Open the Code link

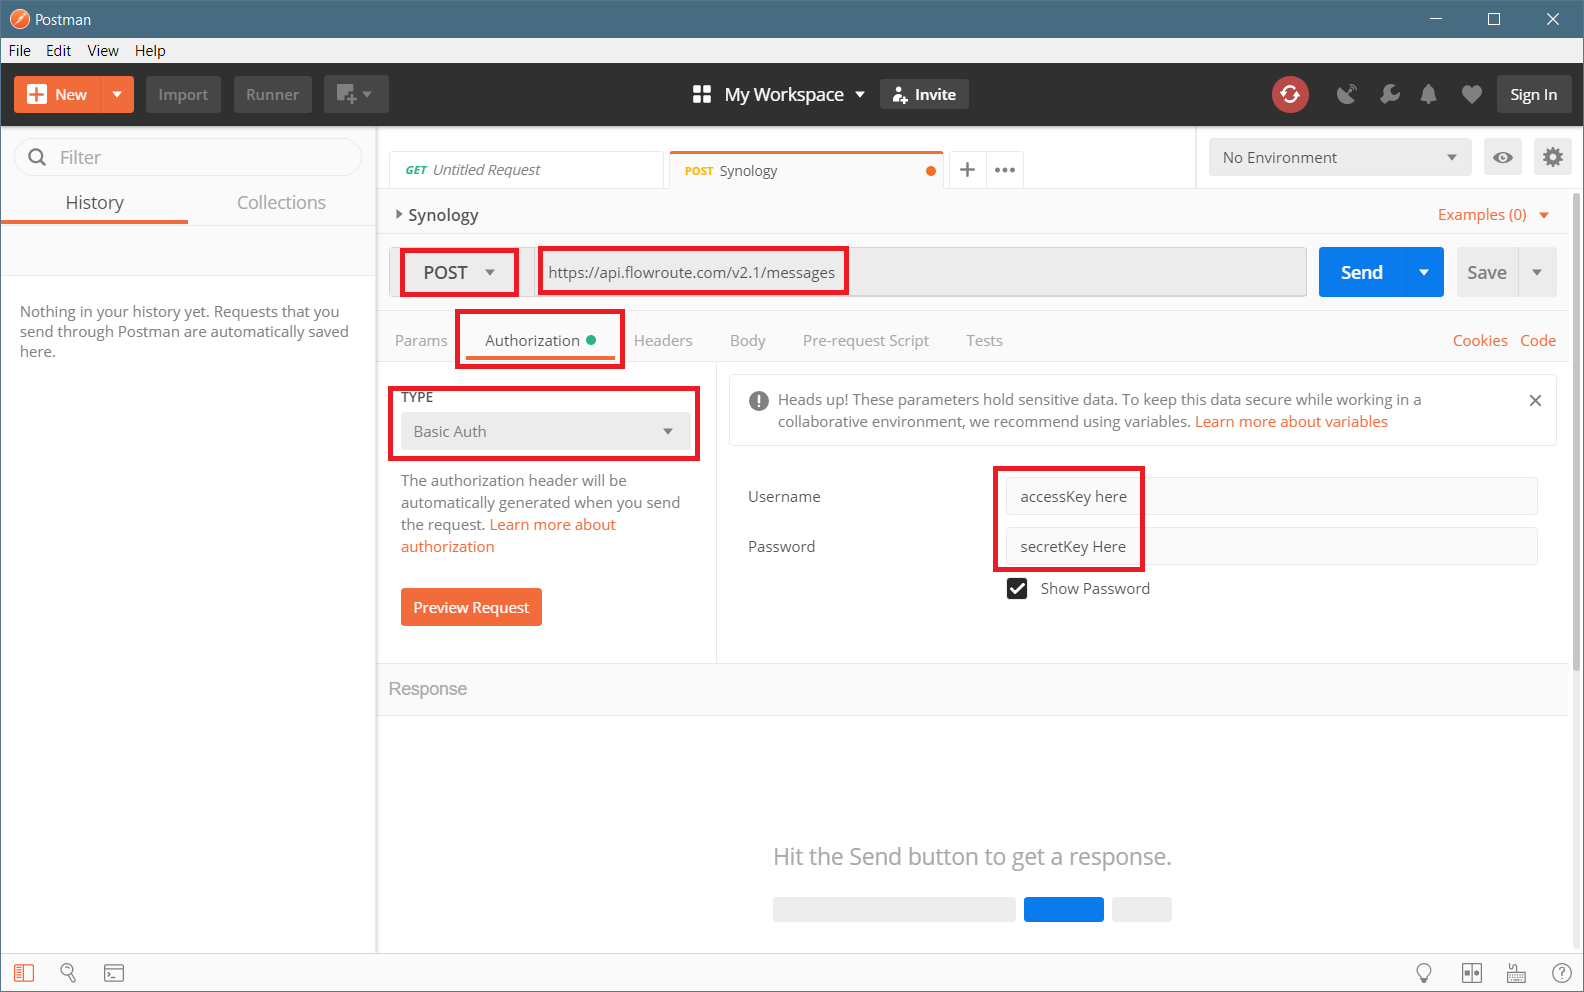[x=1538, y=340]
